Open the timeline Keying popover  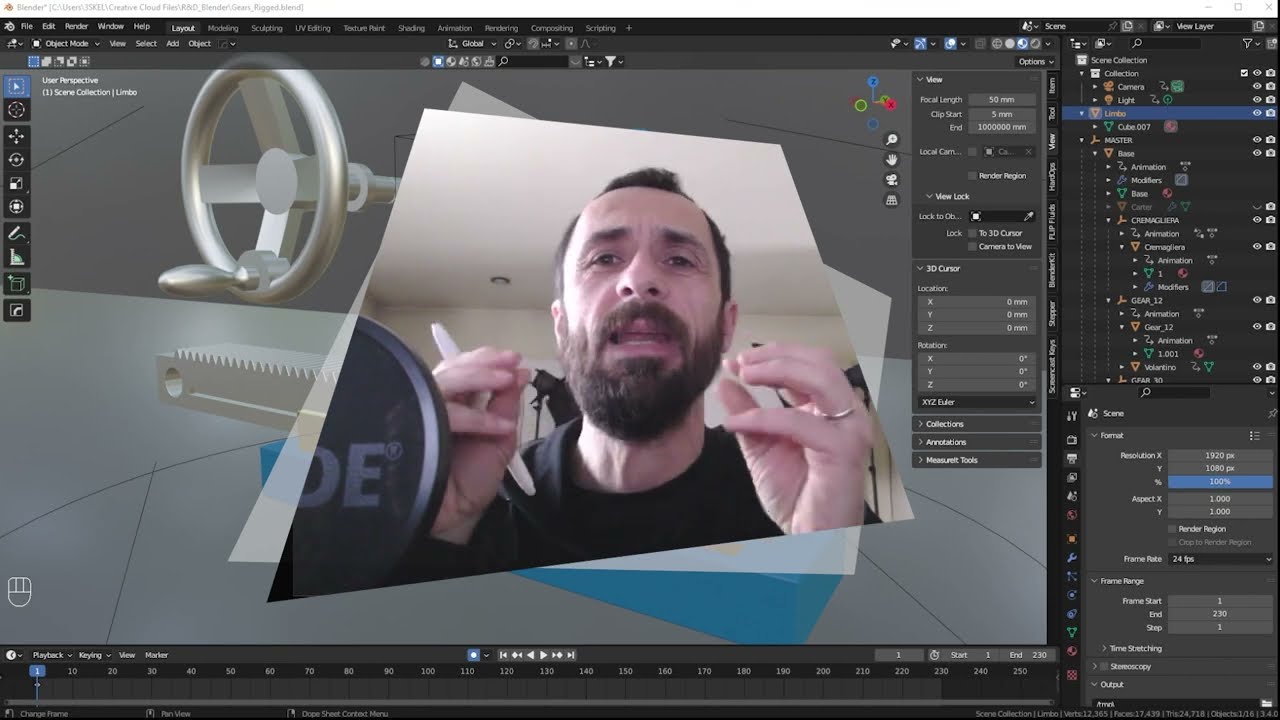[x=93, y=655]
